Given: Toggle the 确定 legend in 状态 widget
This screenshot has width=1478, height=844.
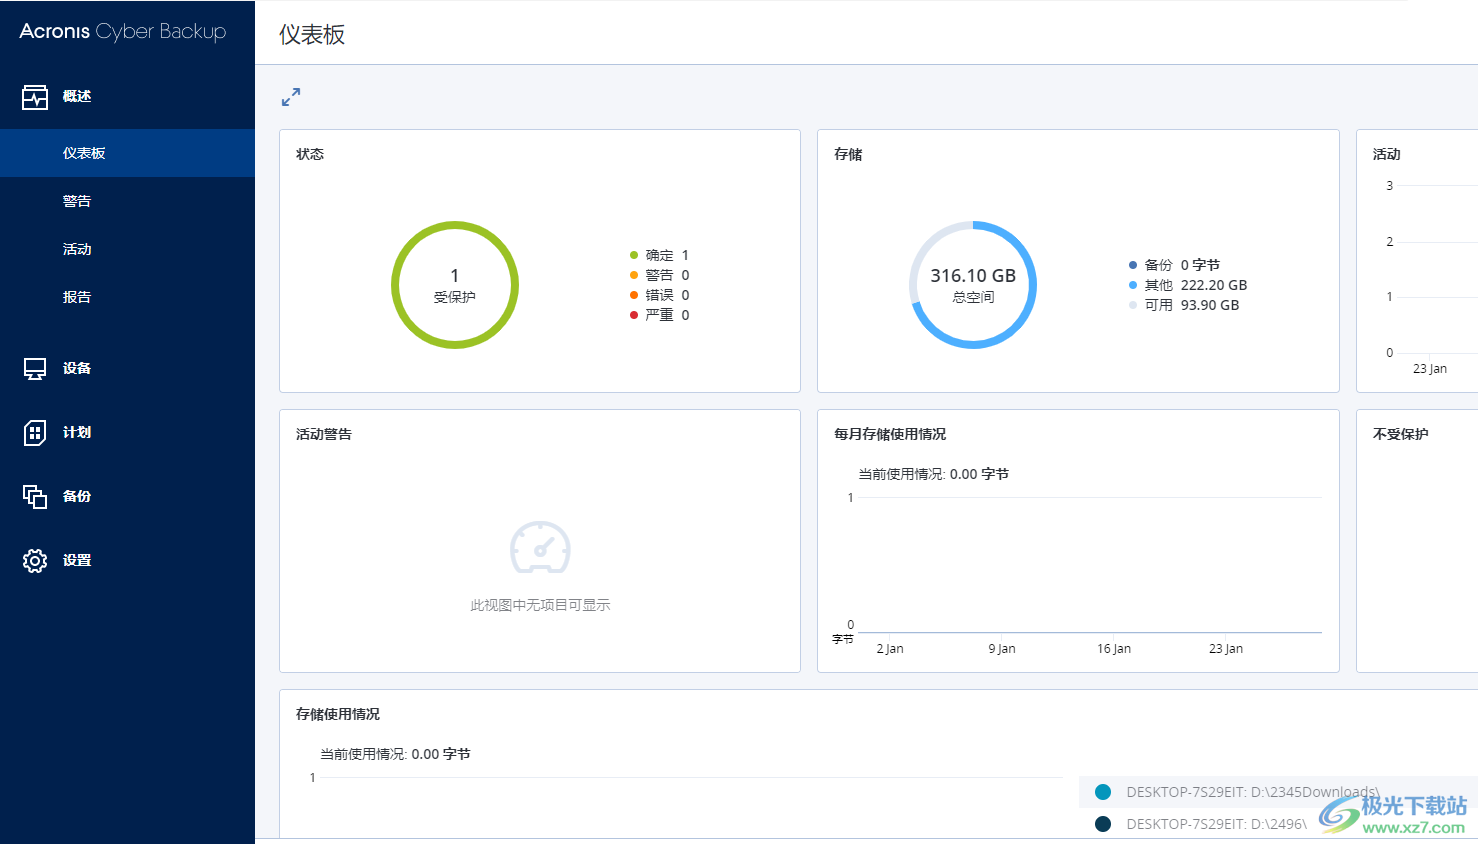Looking at the screenshot, I should 659,254.
